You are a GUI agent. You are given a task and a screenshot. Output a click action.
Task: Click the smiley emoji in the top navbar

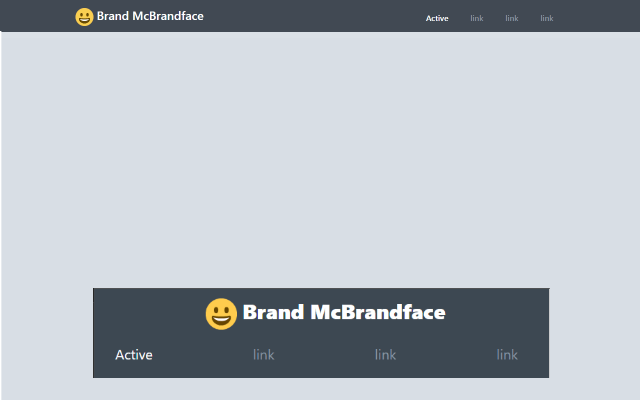click(84, 17)
